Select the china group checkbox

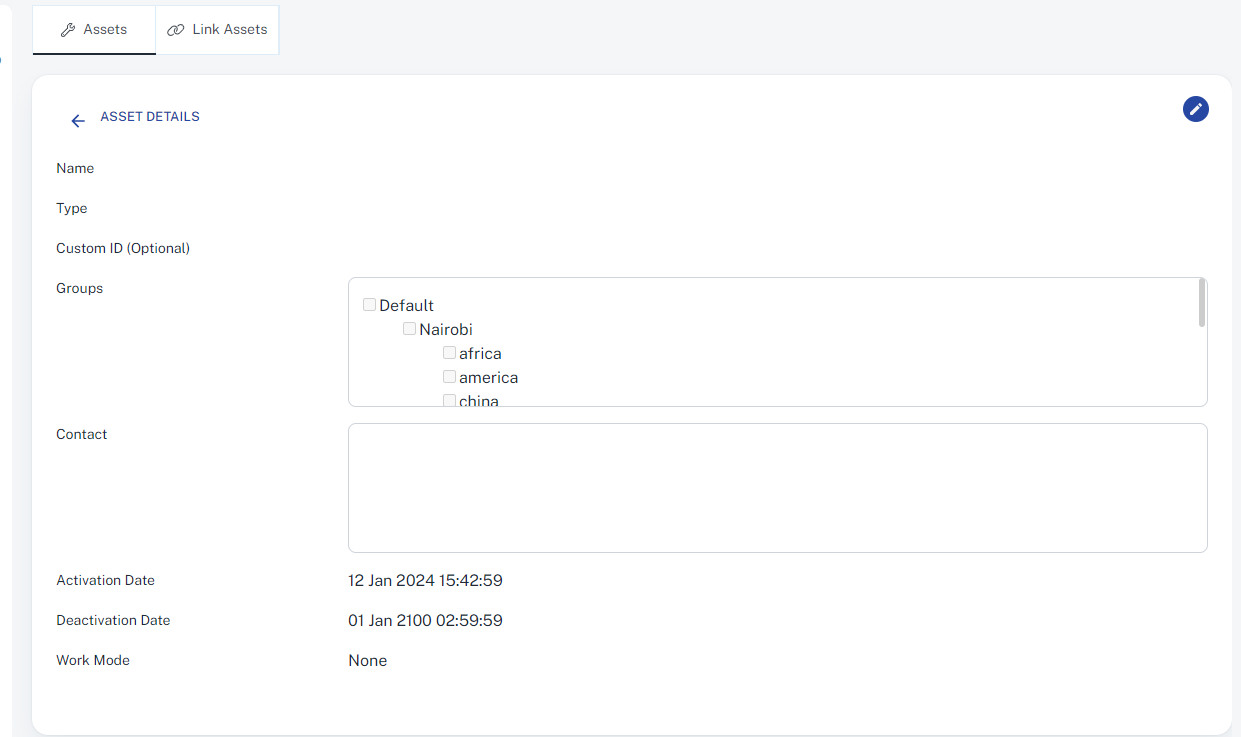449,400
